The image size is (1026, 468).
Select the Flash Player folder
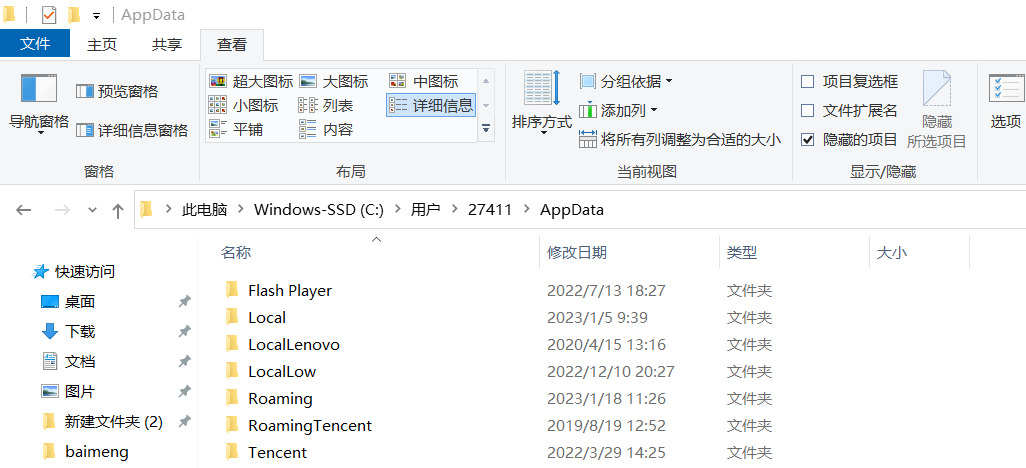point(278,291)
